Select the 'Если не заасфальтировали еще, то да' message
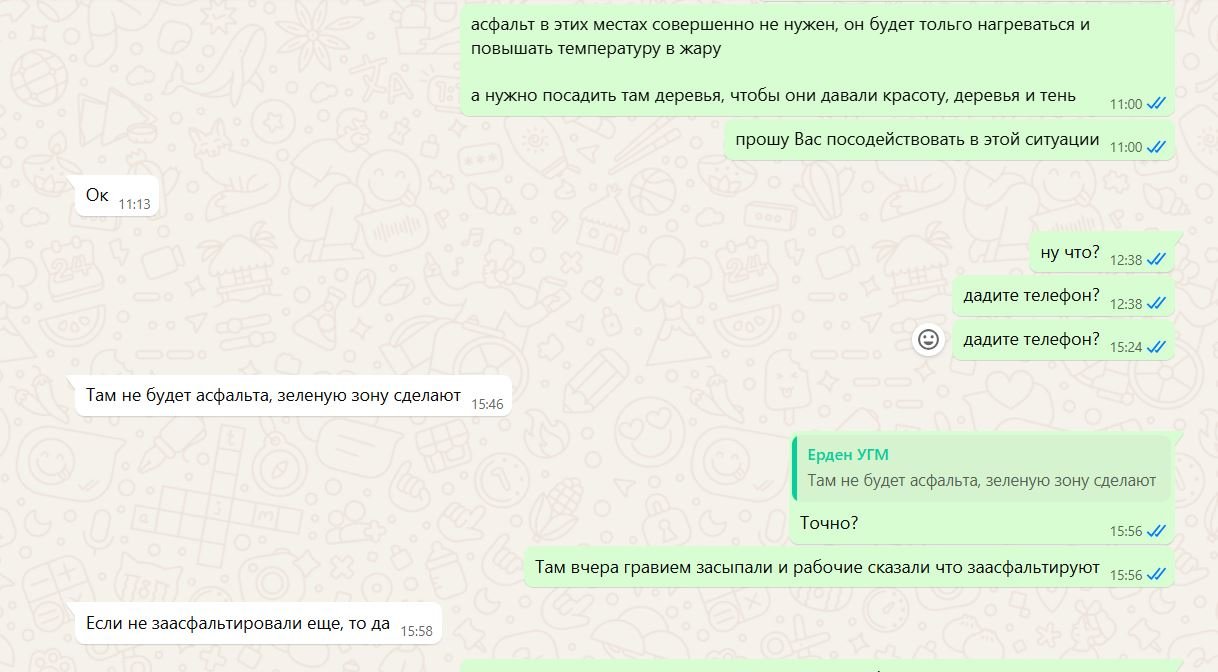Image resolution: width=1218 pixels, height=672 pixels. 258,624
